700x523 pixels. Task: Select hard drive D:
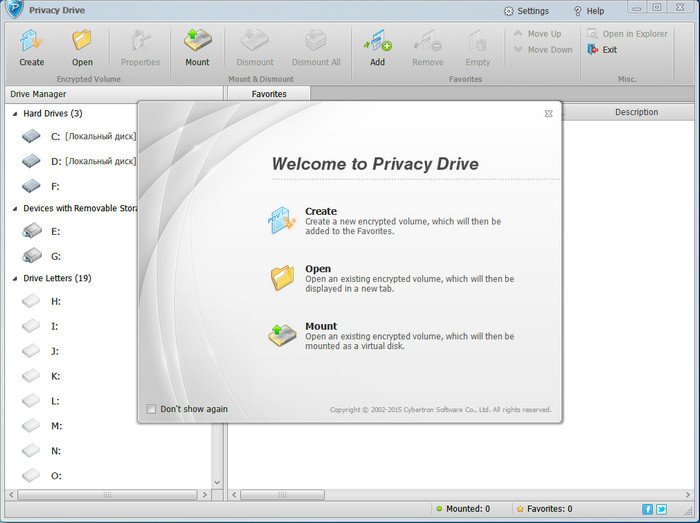79,161
